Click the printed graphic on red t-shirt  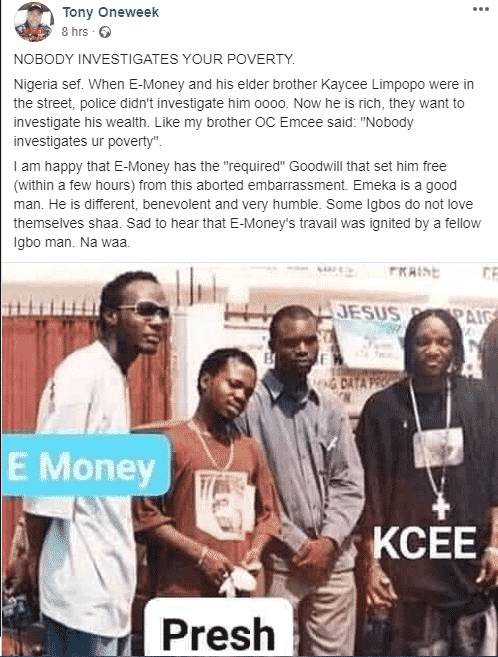coord(225,504)
